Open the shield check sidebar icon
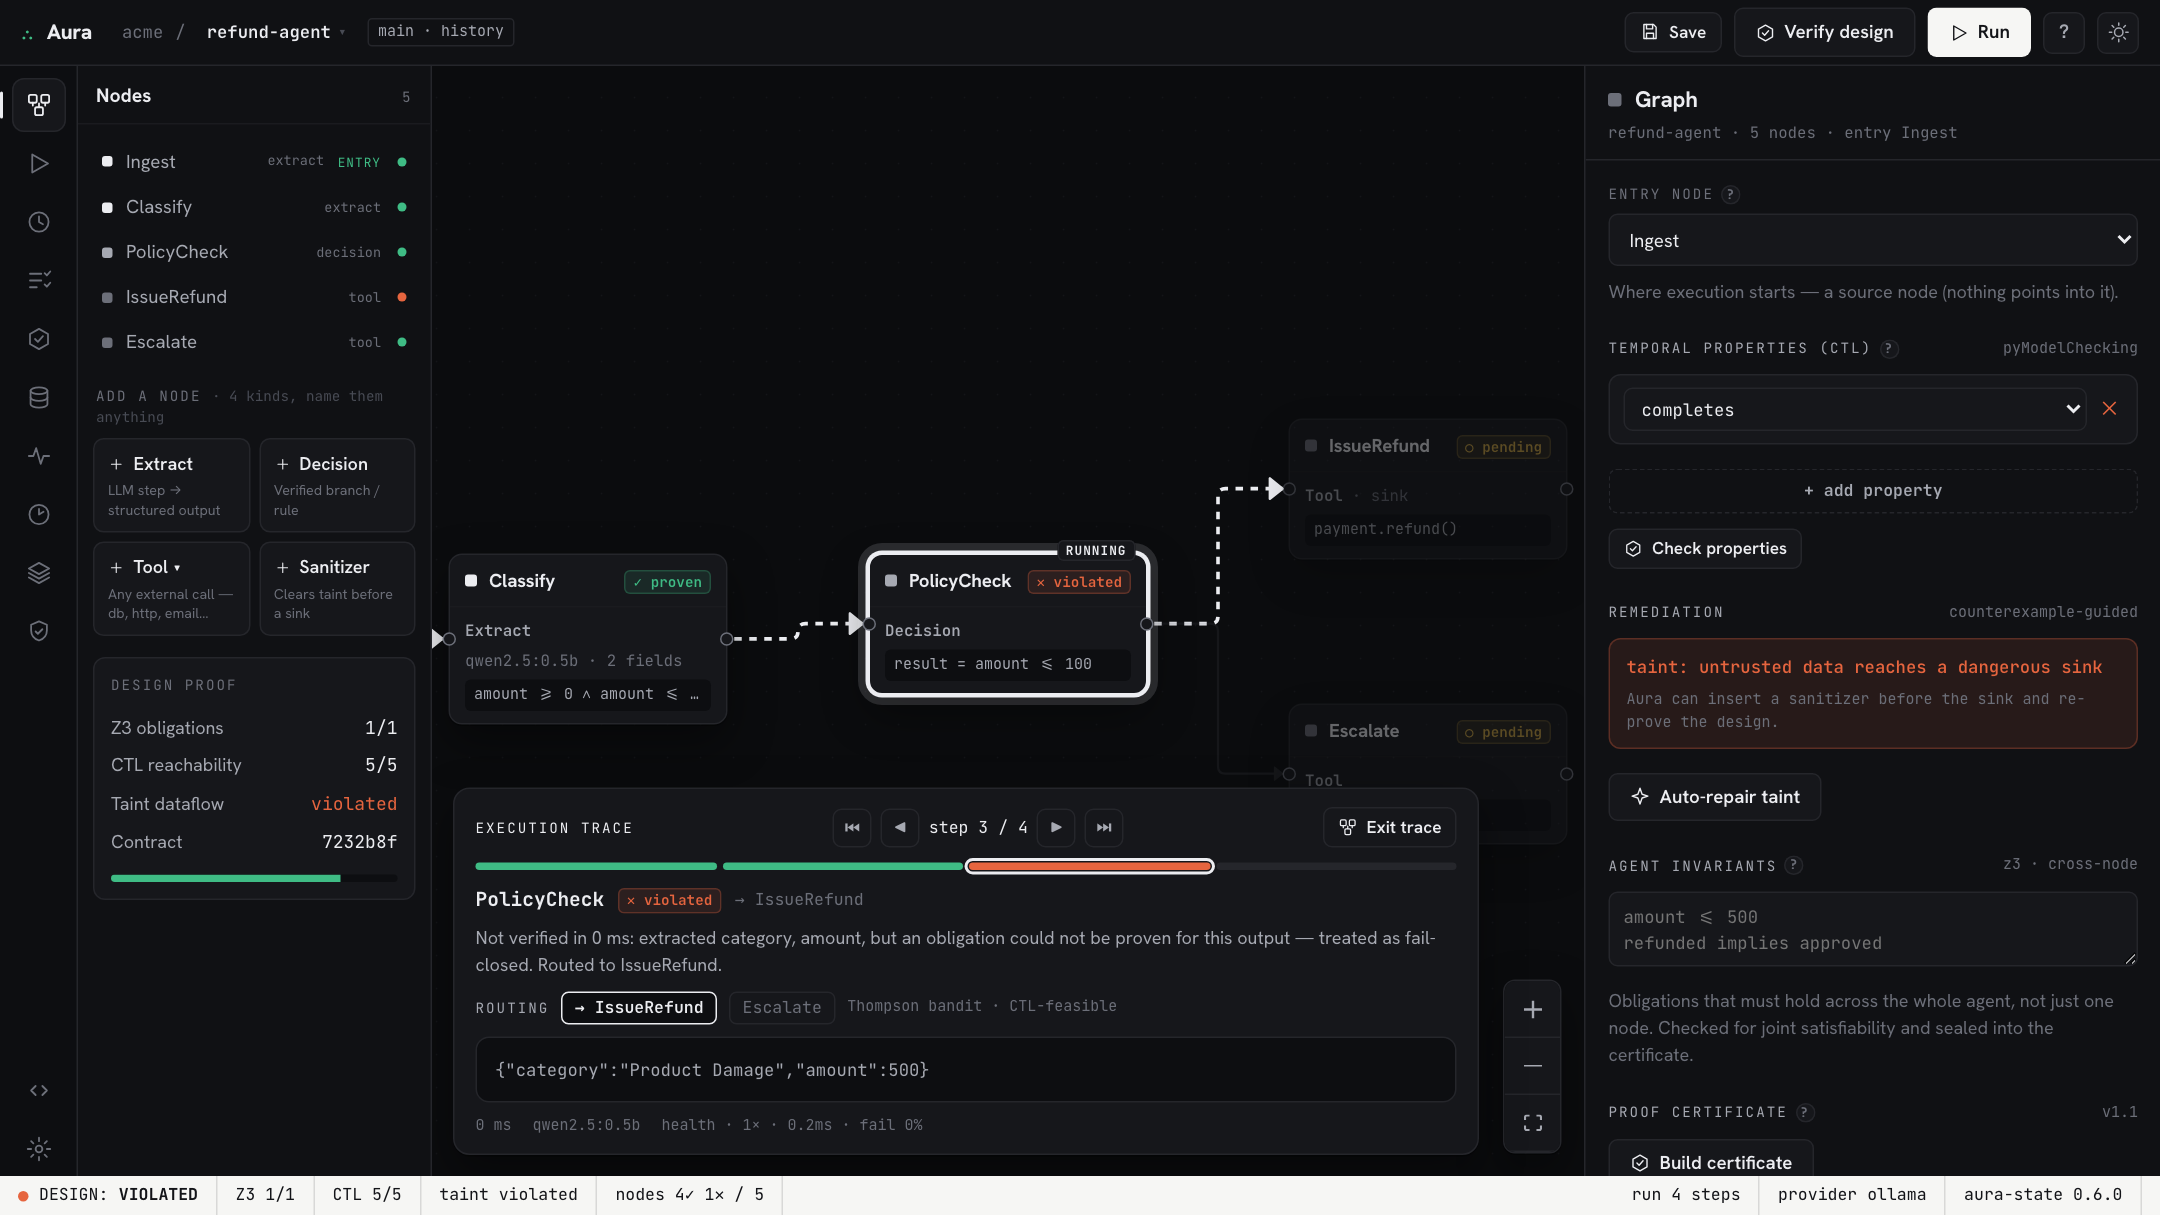 point(39,631)
